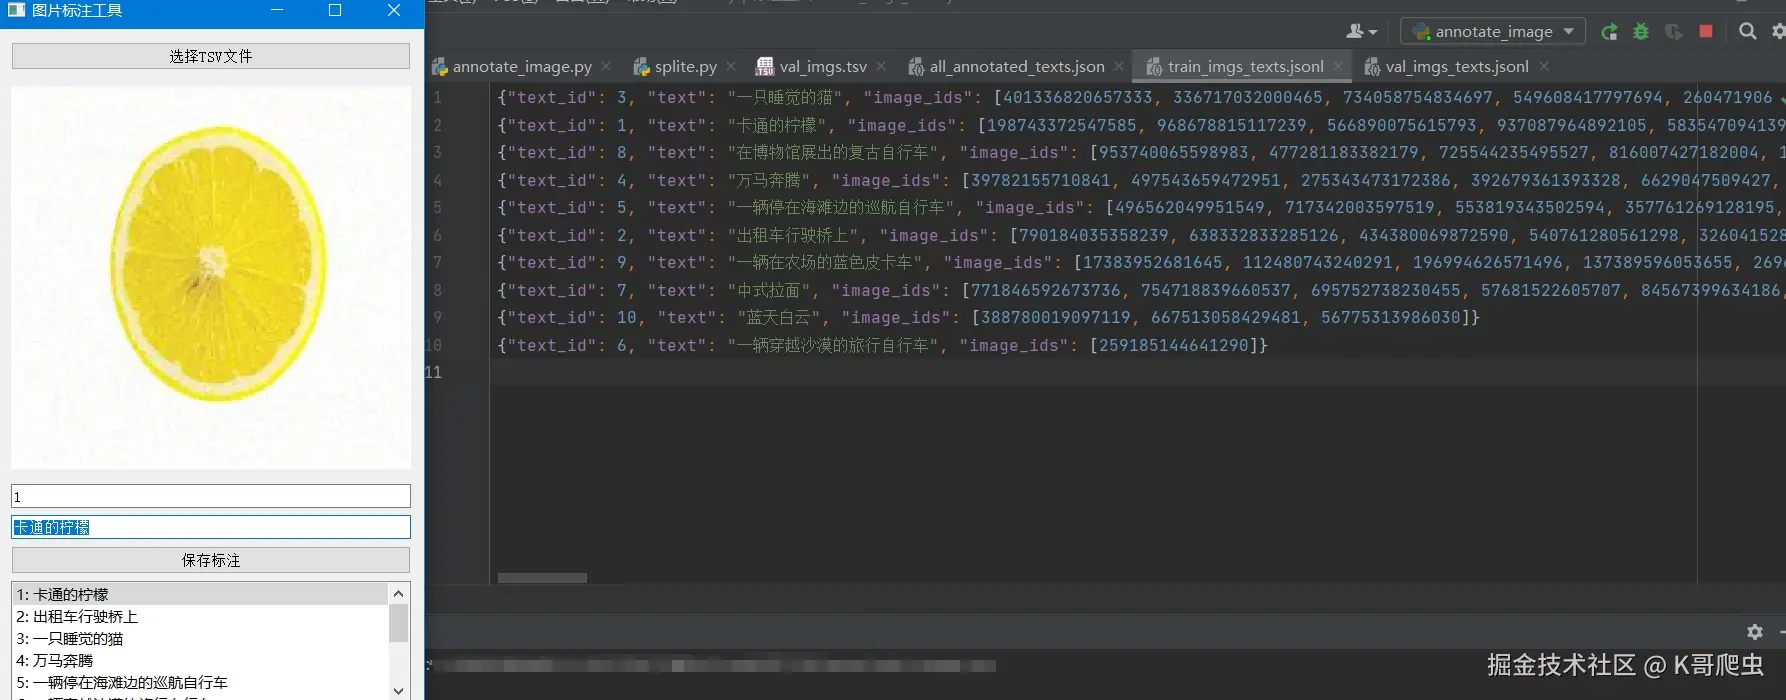Click "一辆穿越沙漠的旅行自行车" in editor line 10
The image size is (1786, 700).
click(833, 346)
